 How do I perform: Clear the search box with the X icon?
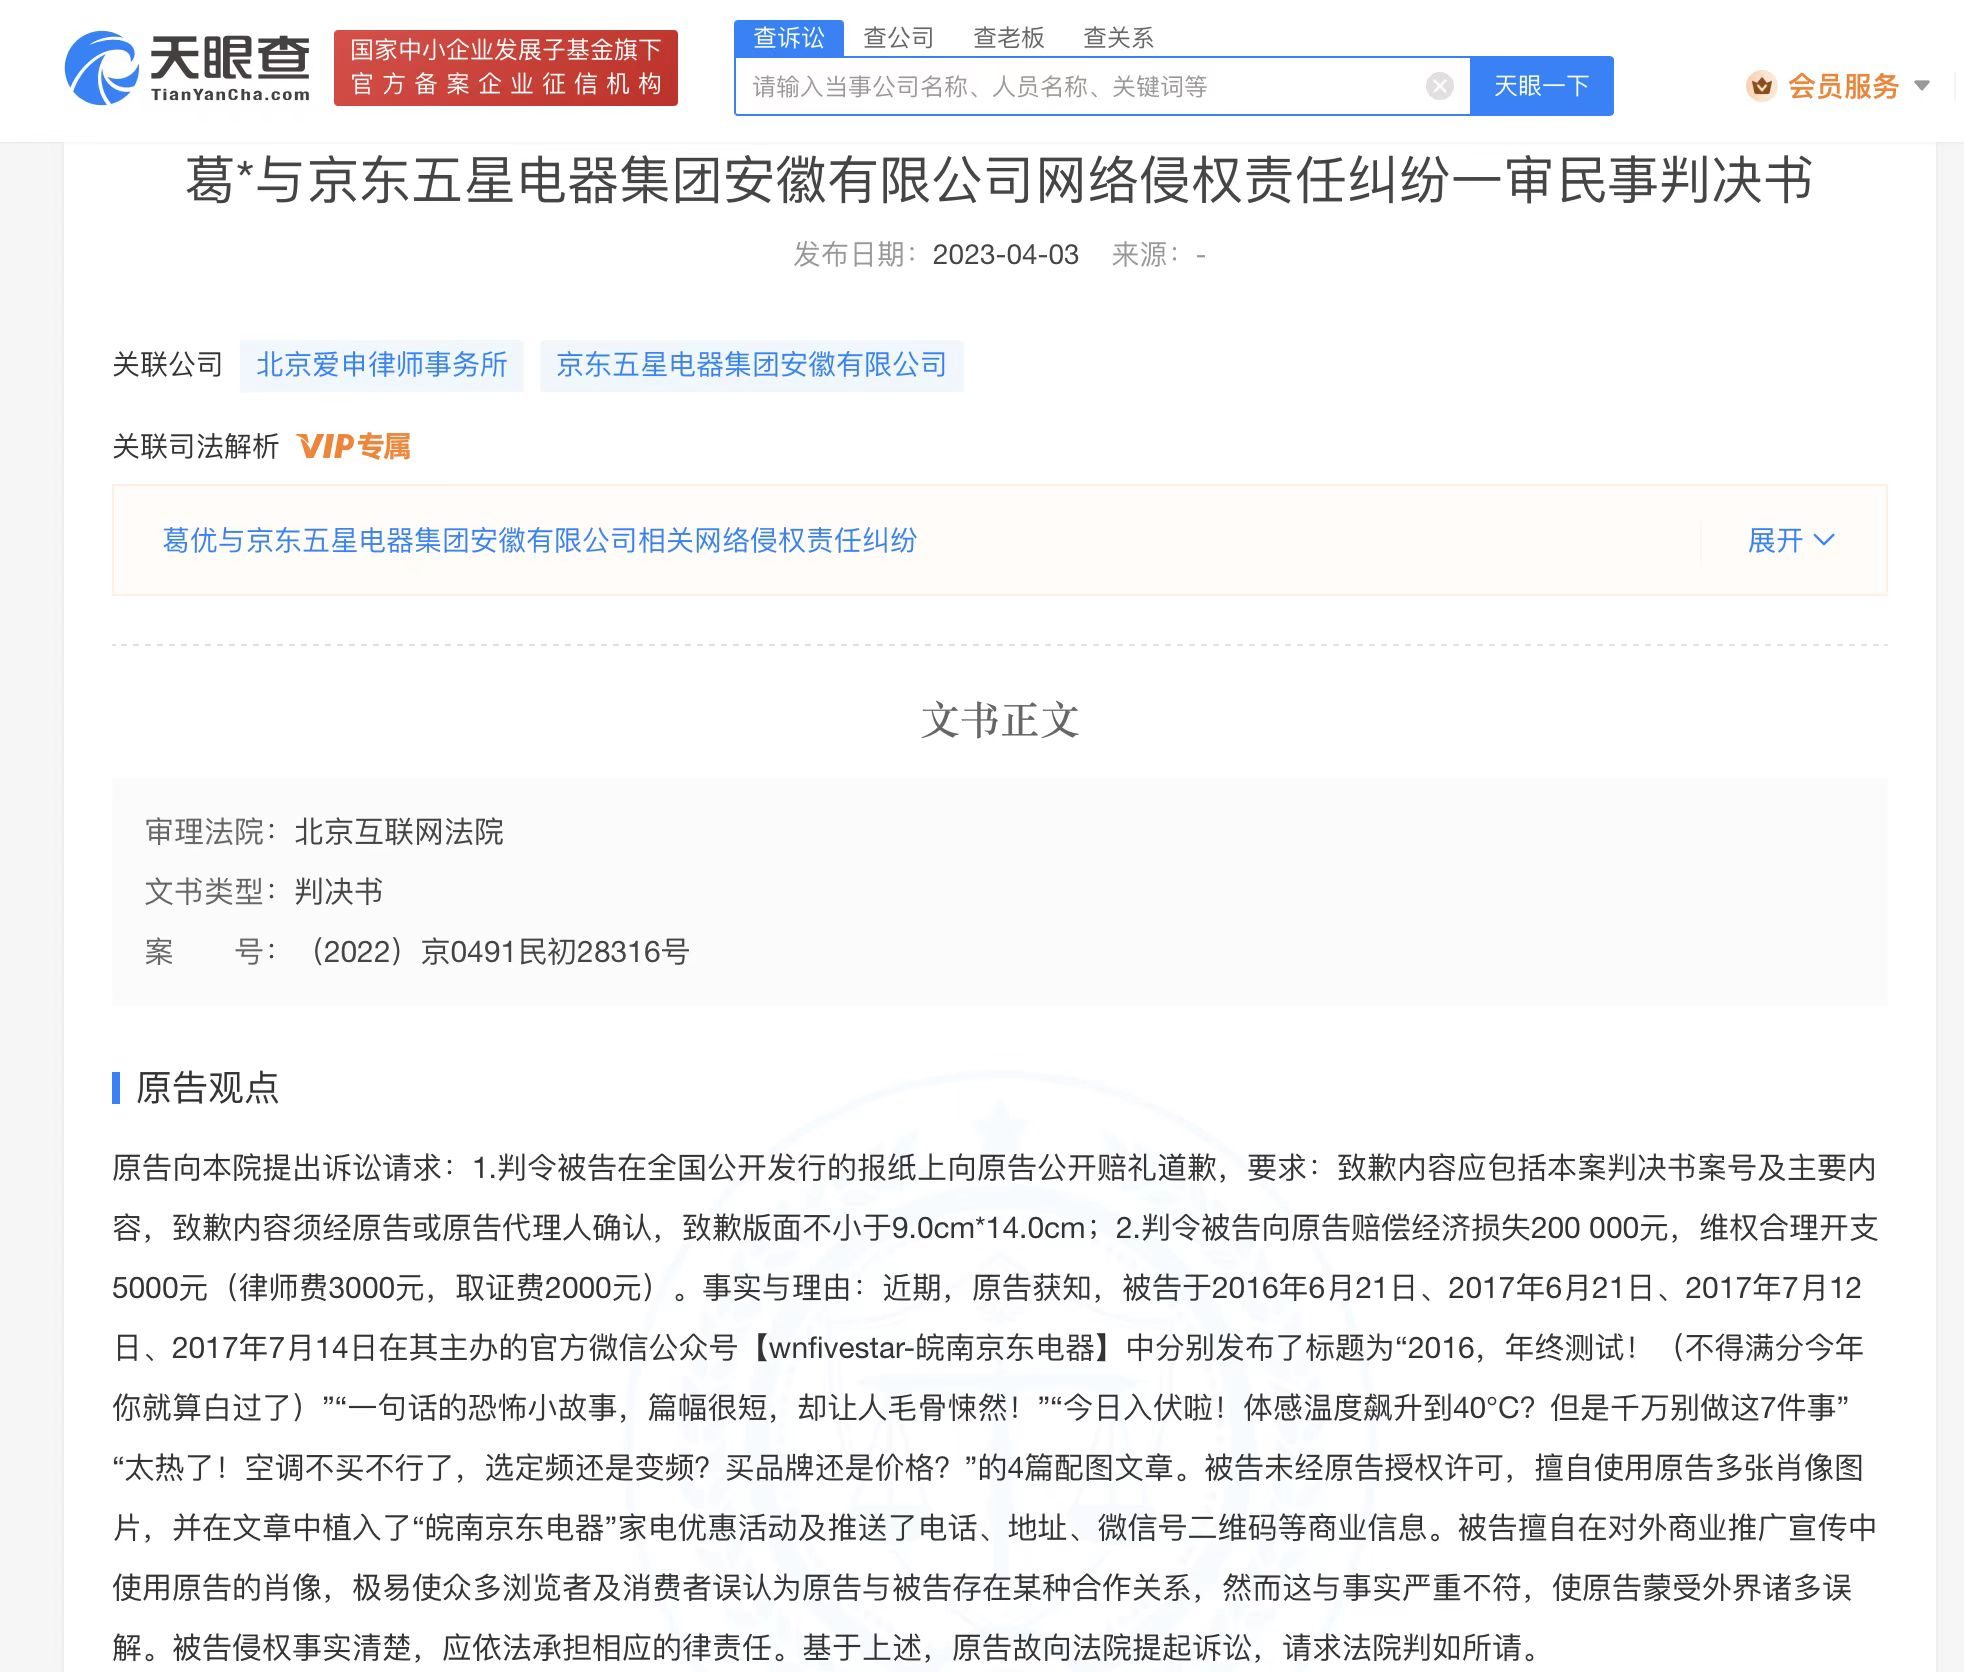[1438, 86]
